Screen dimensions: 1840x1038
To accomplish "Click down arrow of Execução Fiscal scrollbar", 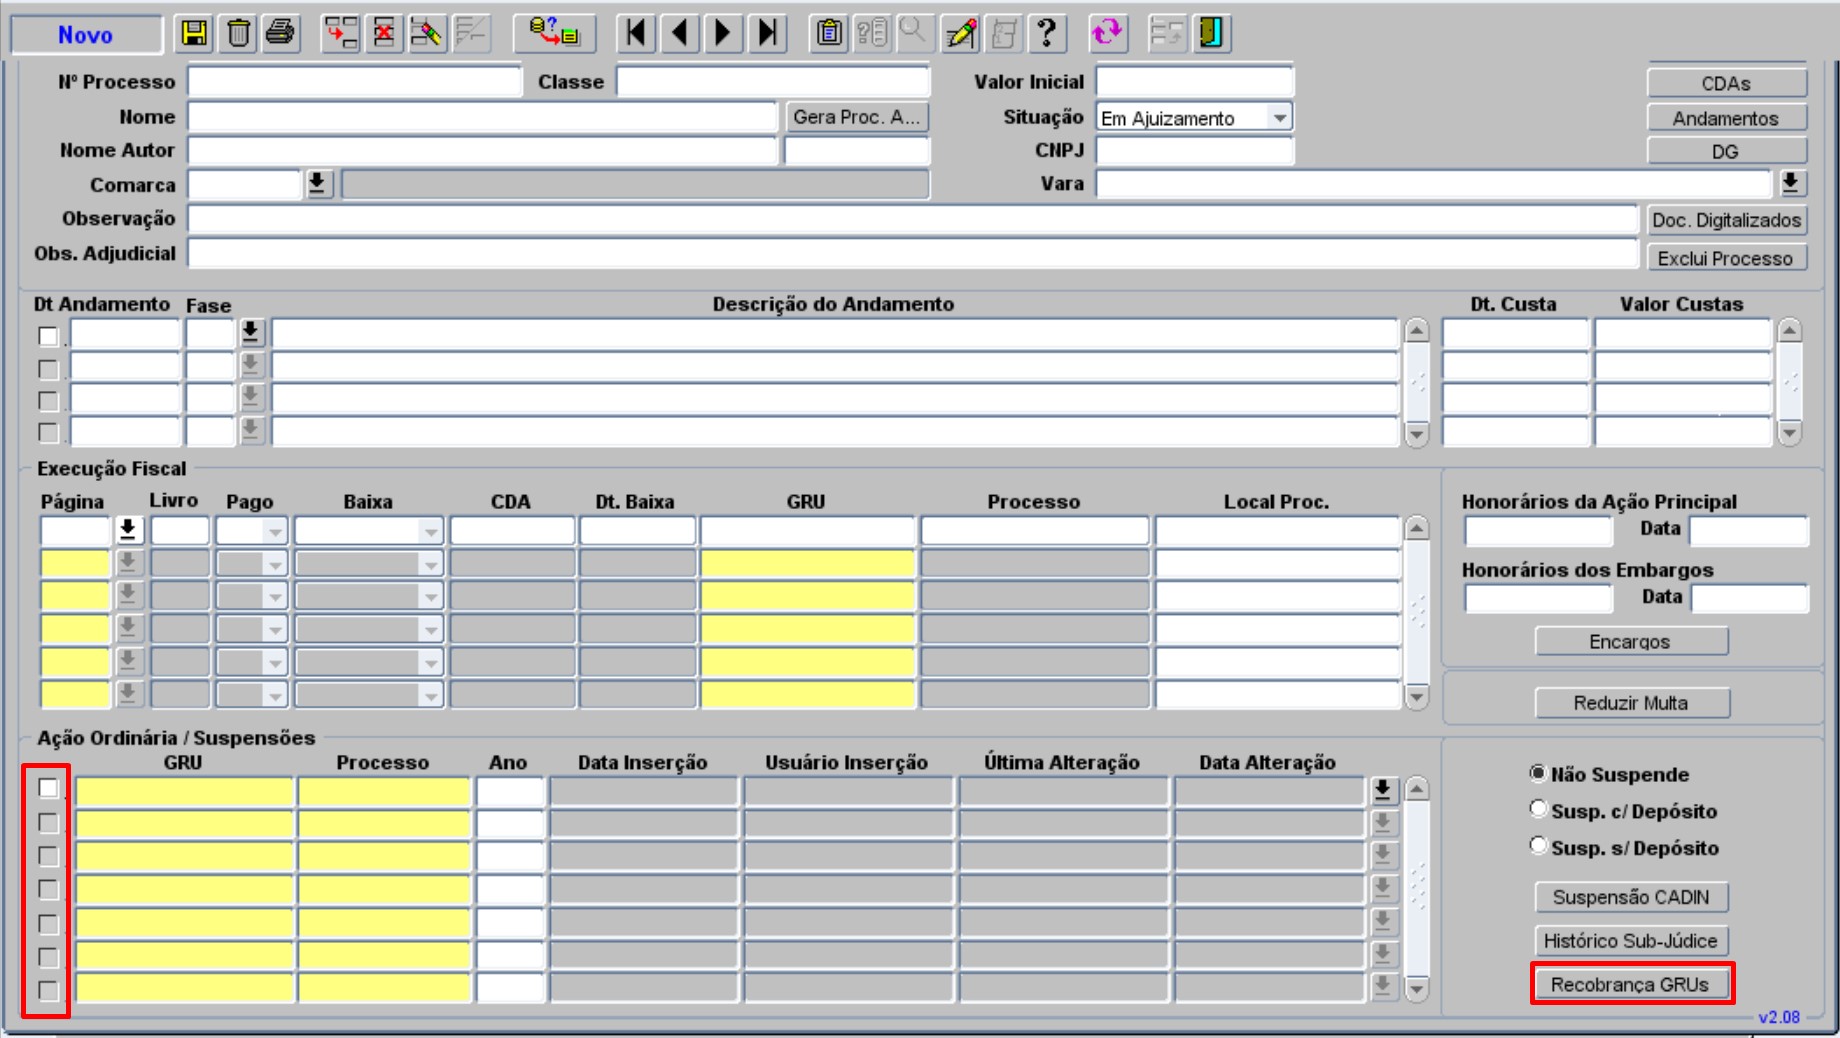I will pos(1417,697).
